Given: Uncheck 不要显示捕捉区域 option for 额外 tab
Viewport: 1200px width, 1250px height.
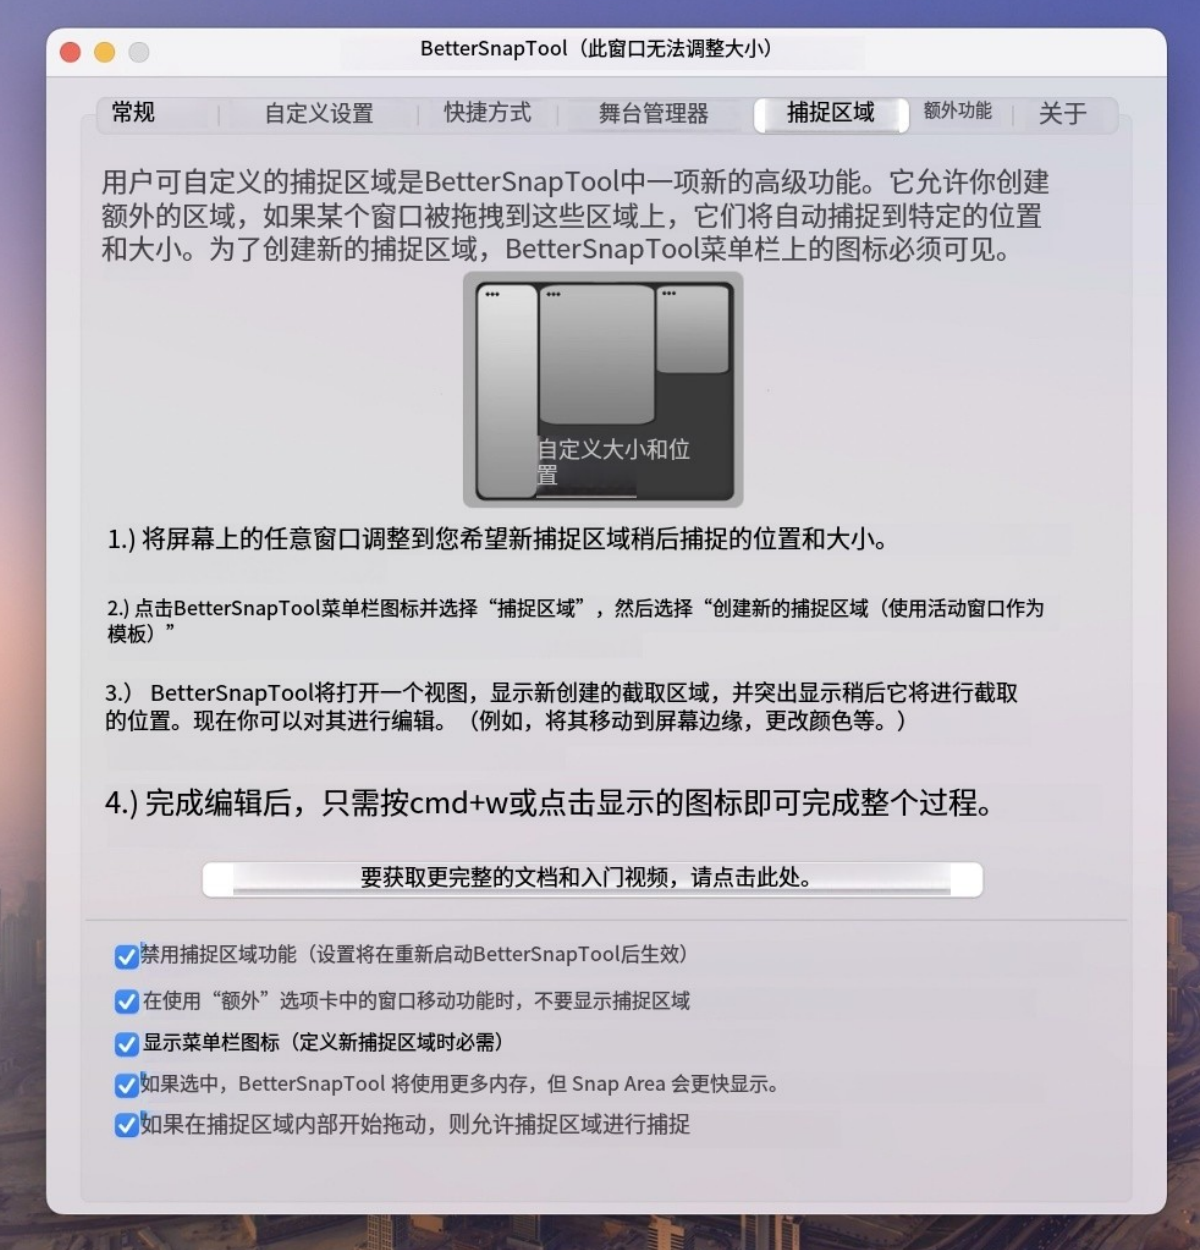Looking at the screenshot, I should pos(127,1002).
